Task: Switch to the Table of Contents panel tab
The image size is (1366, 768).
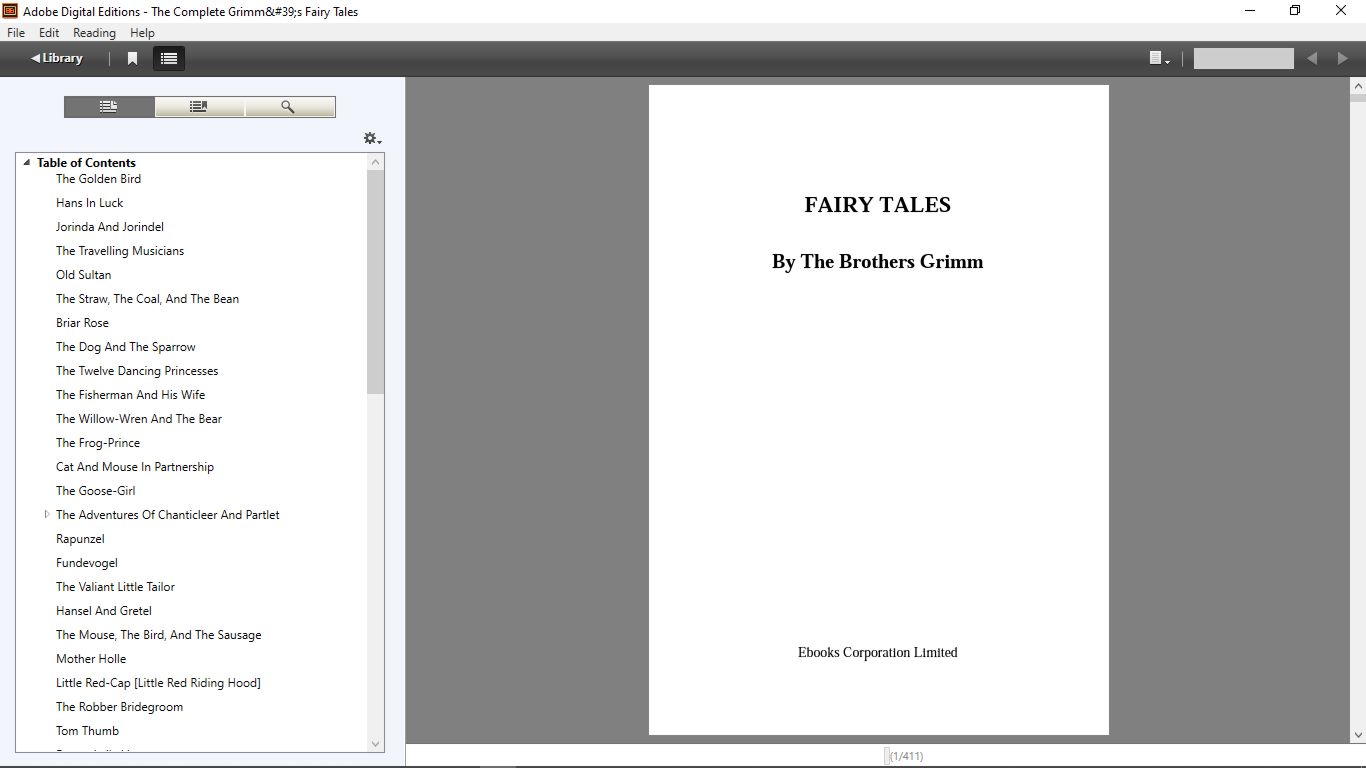Action: click(109, 107)
